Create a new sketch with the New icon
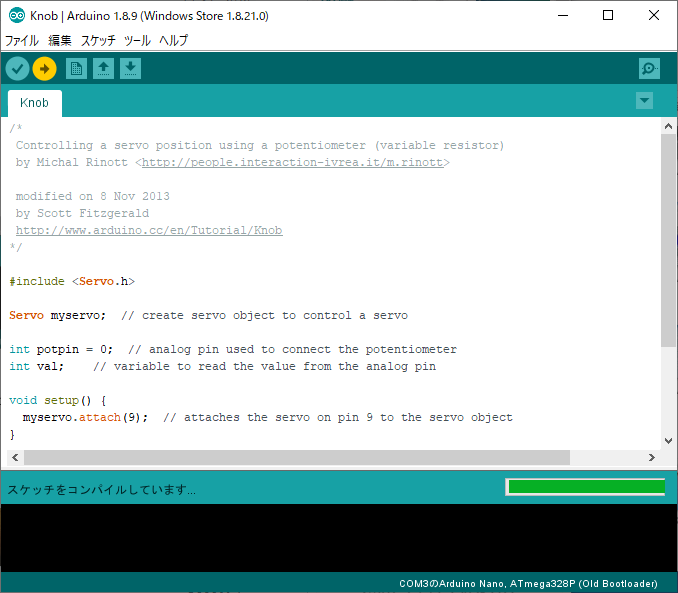 pos(77,69)
